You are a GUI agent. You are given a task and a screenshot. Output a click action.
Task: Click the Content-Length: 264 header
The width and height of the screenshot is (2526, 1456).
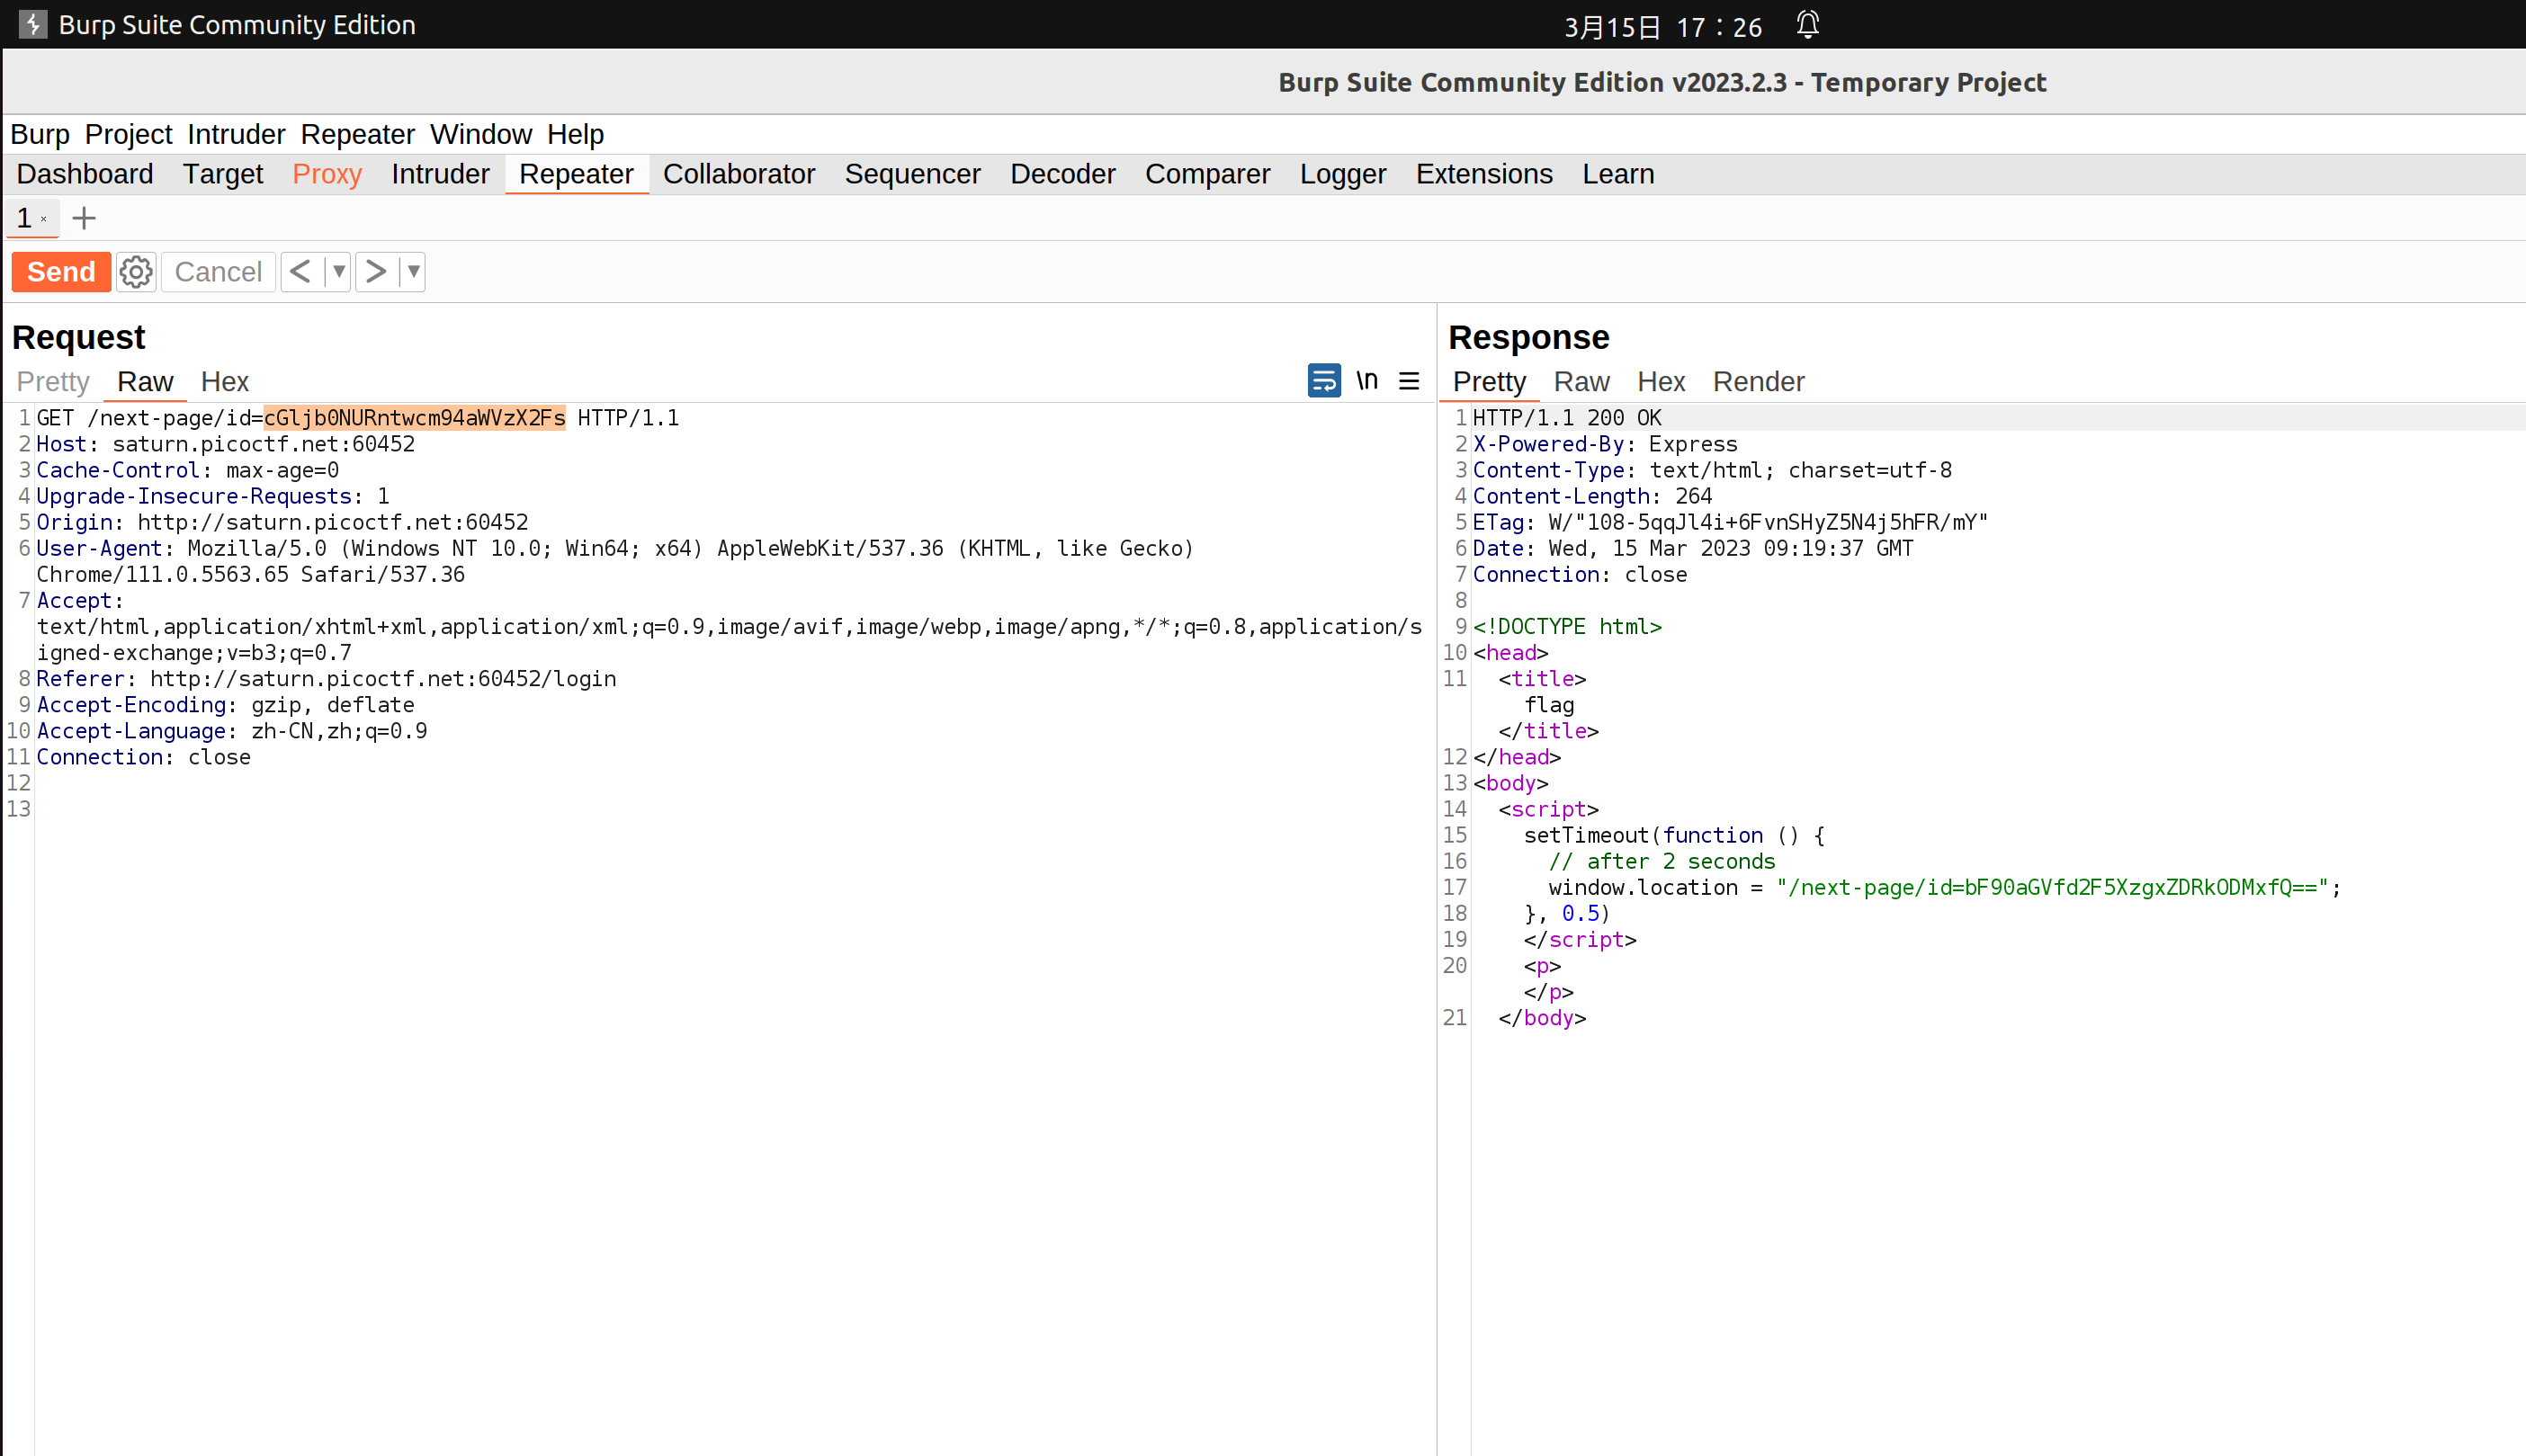(1593, 496)
